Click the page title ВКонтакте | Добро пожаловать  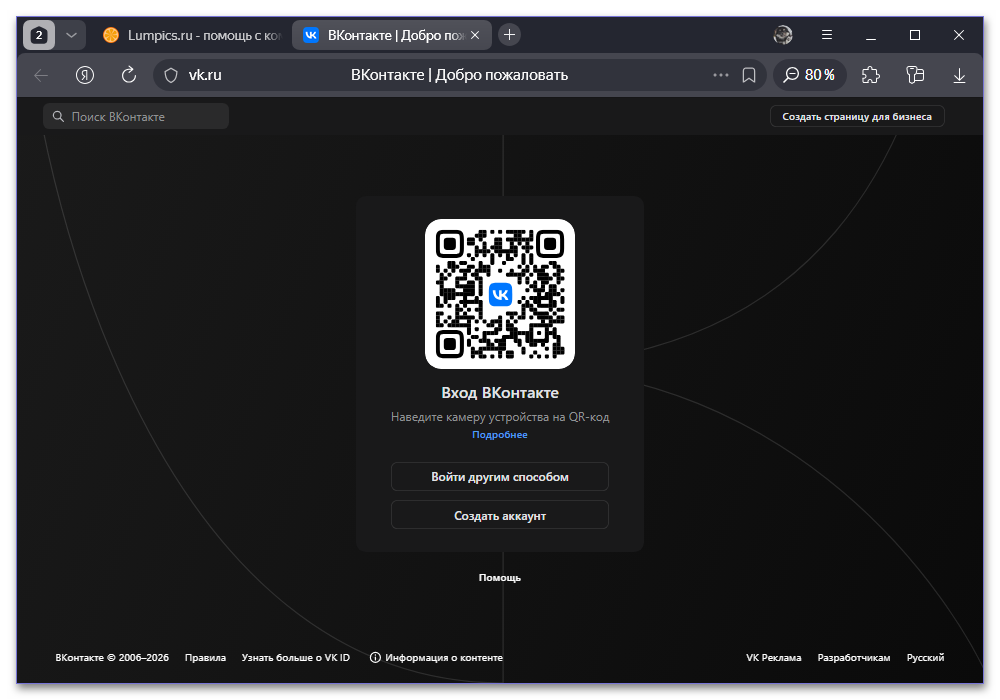click(459, 75)
